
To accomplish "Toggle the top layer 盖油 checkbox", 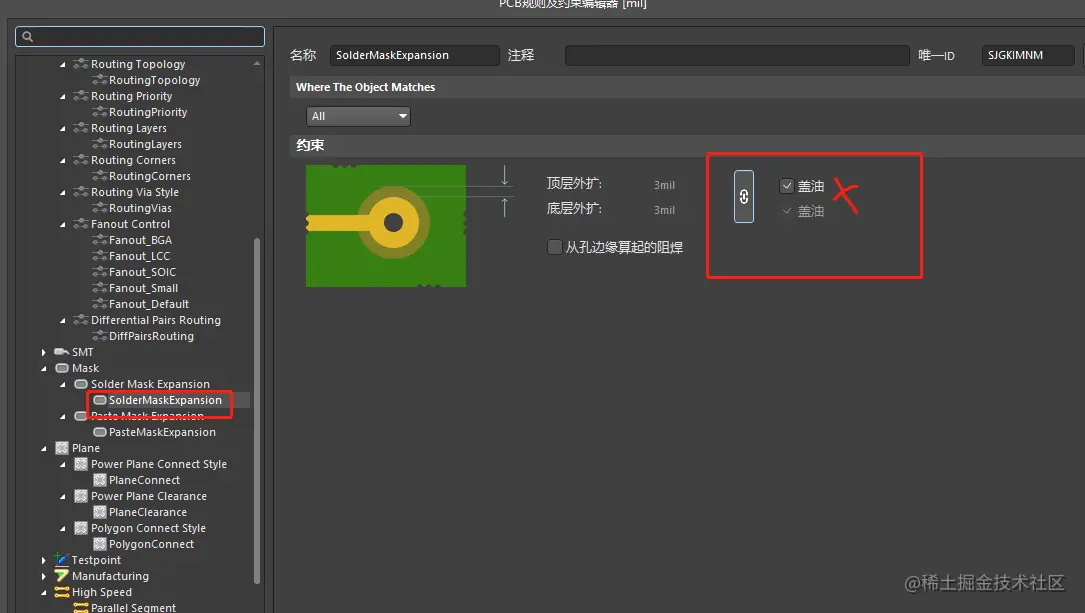I will [787, 185].
